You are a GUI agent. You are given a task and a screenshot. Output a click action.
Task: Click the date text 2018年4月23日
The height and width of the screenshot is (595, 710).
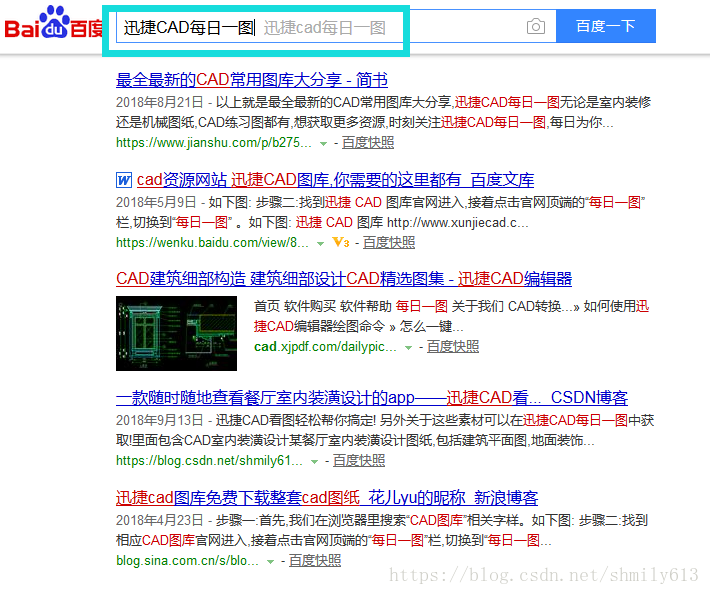click(159, 520)
